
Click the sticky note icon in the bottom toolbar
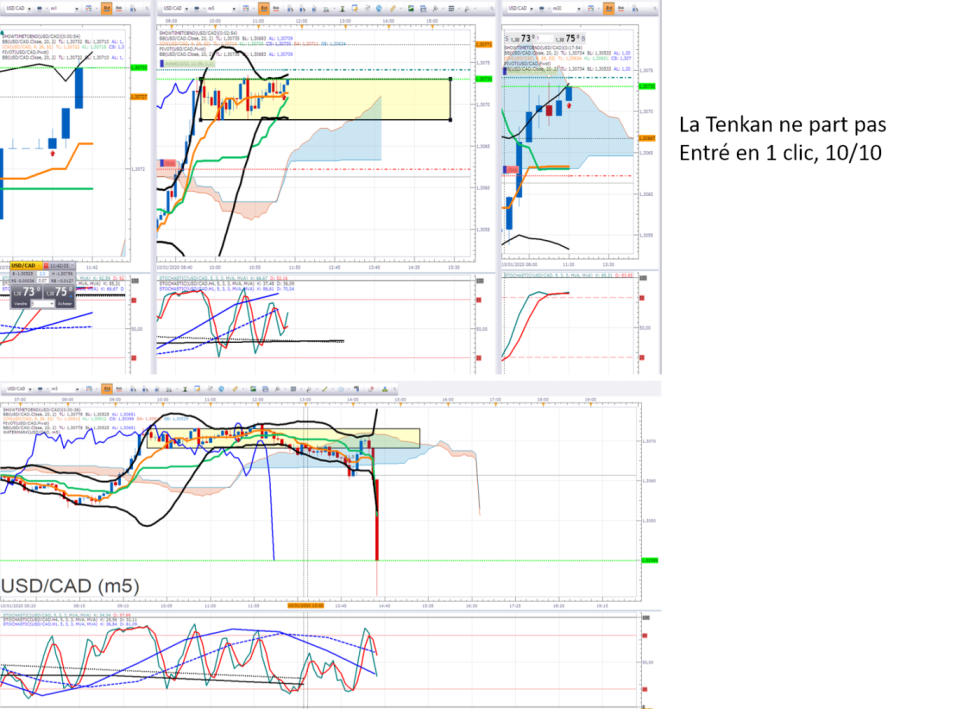pyautogui.click(x=197, y=389)
